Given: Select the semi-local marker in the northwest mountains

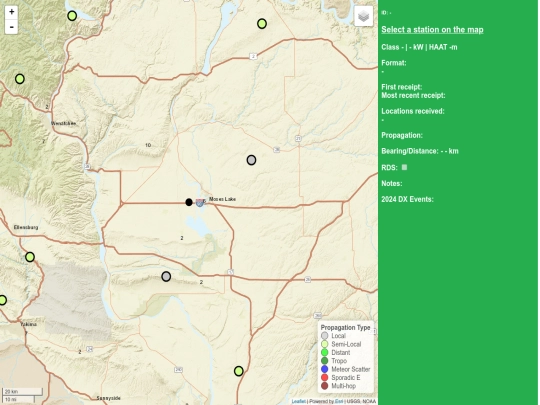Looking at the screenshot, I should (x=20, y=79).
